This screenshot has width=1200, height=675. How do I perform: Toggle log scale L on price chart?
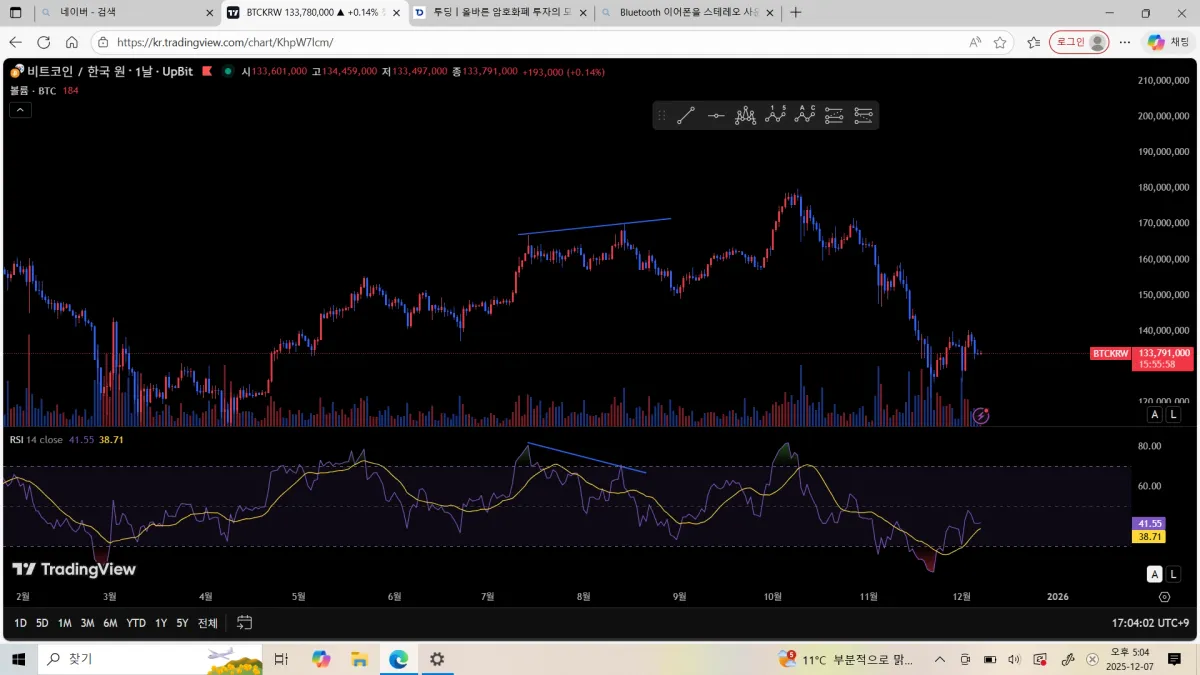pyautogui.click(x=1173, y=414)
